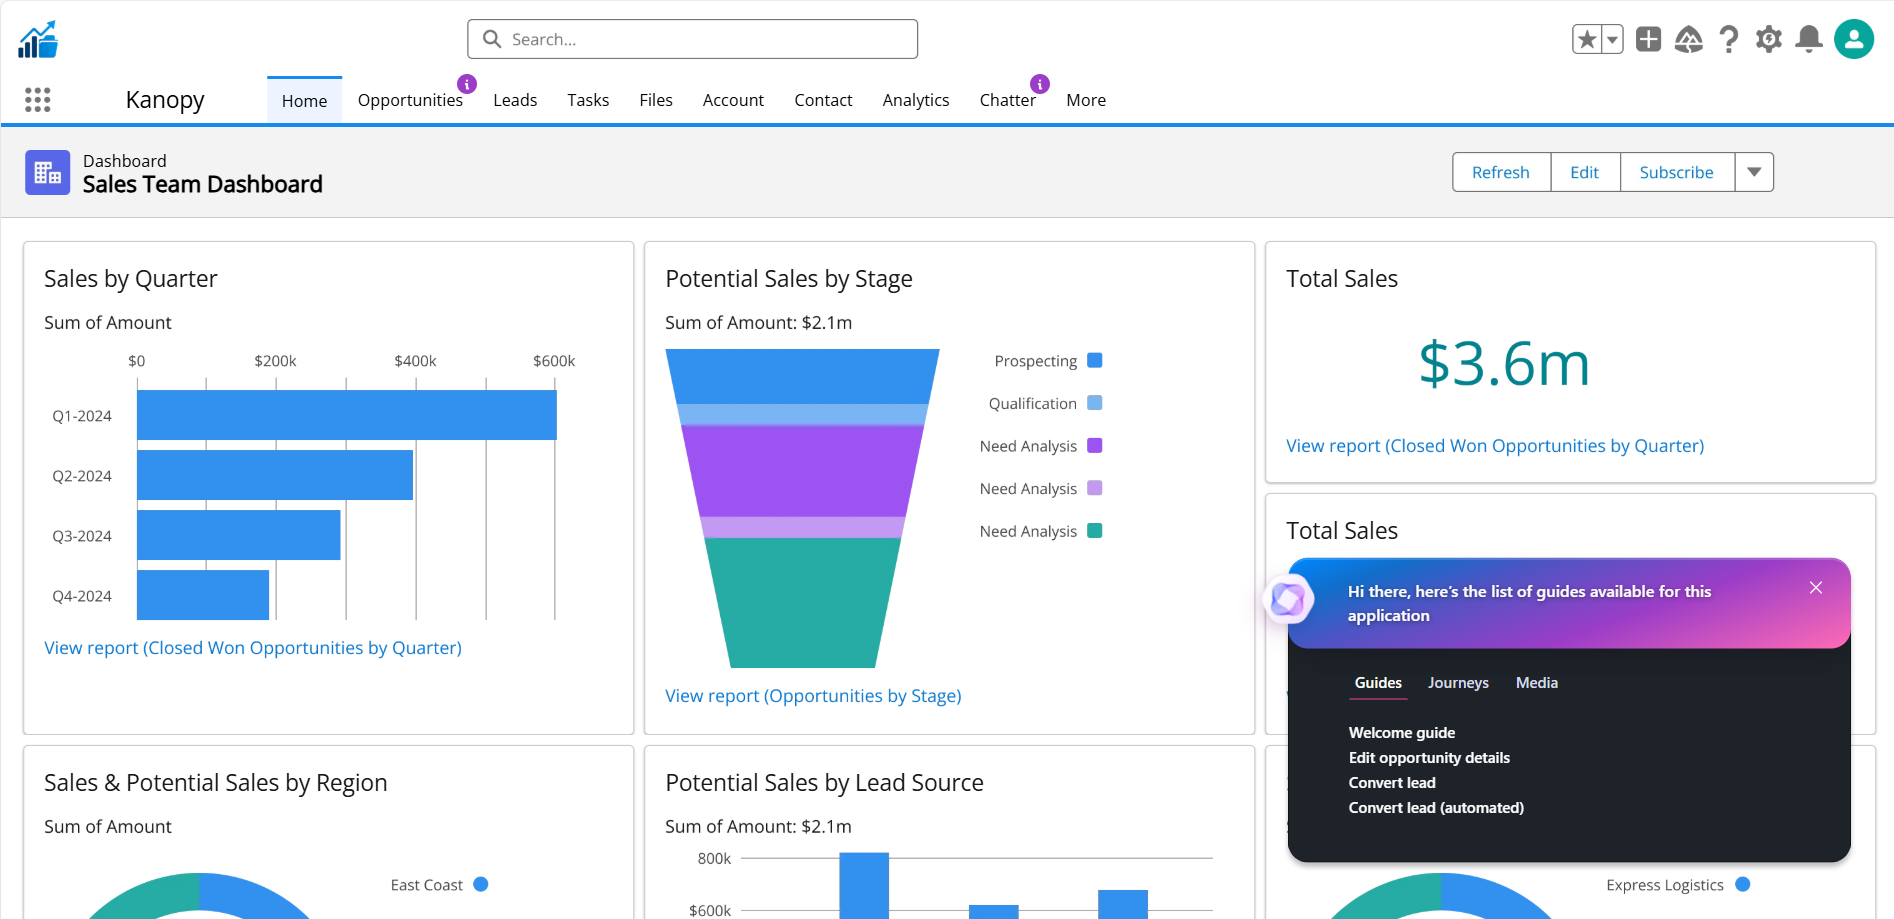Screen dimensions: 1894x919
Task: Click the Prospecting legend color swatch
Action: tap(1095, 361)
